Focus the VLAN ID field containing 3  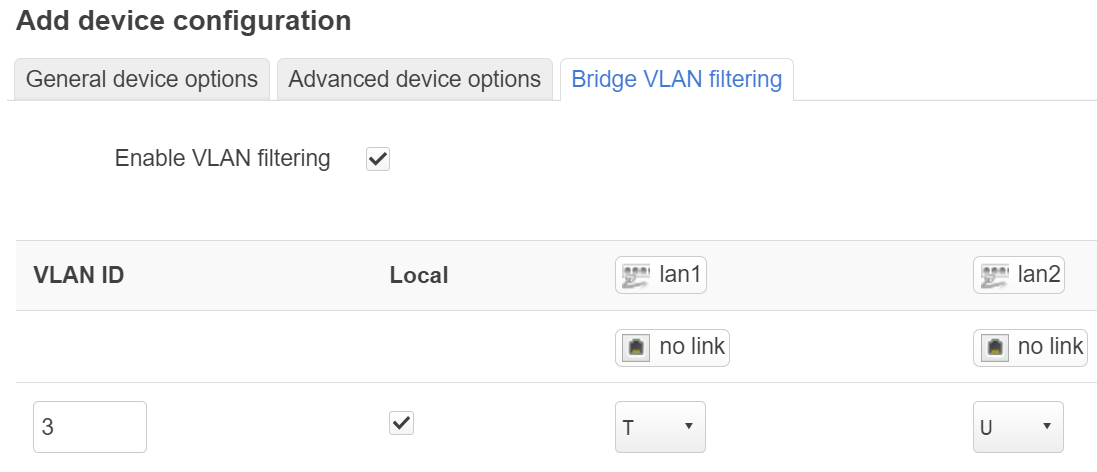(90, 427)
